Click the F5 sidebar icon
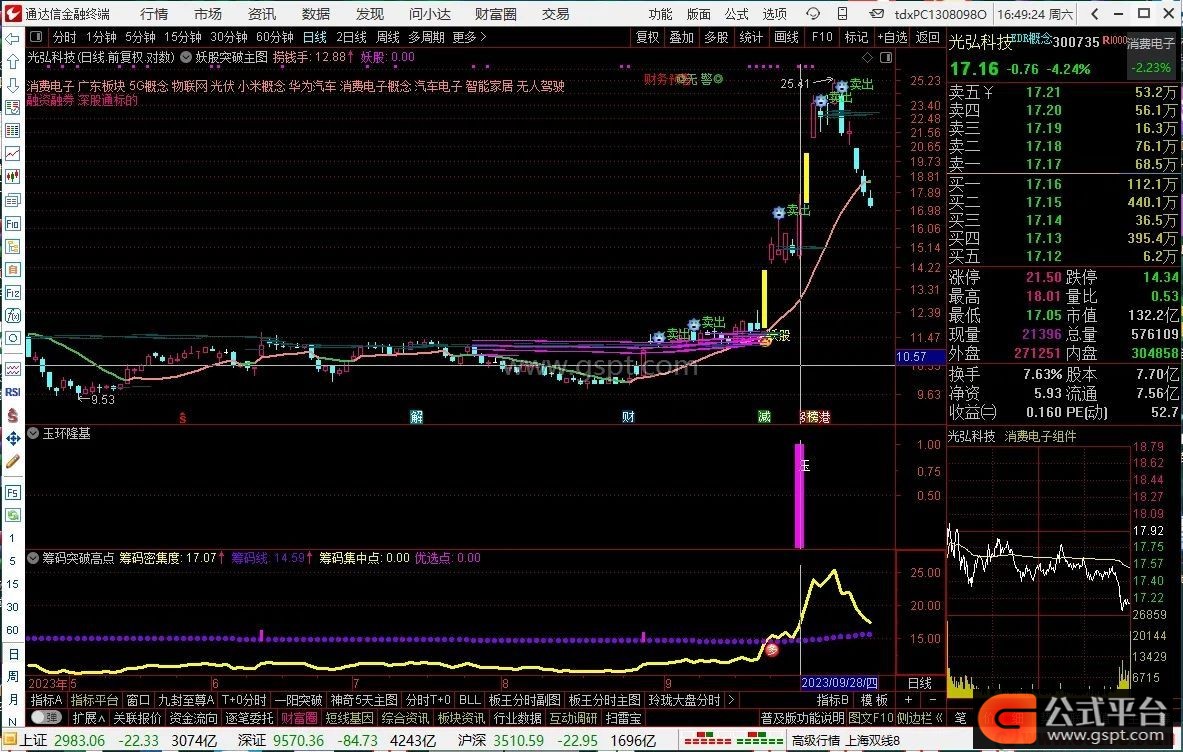 13,493
